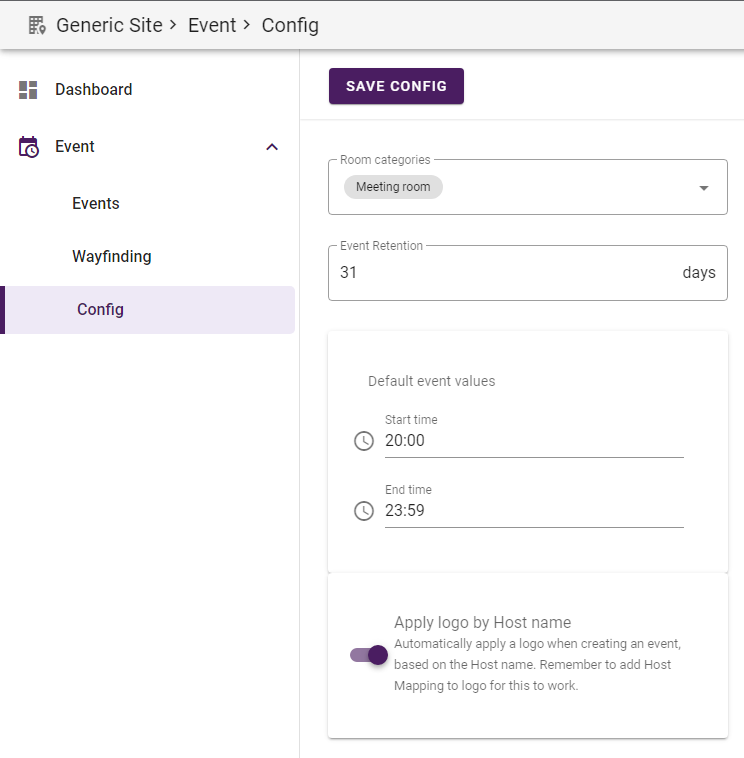Disable the Apply logo by Host name switch
744x758 pixels.
[x=369, y=655]
